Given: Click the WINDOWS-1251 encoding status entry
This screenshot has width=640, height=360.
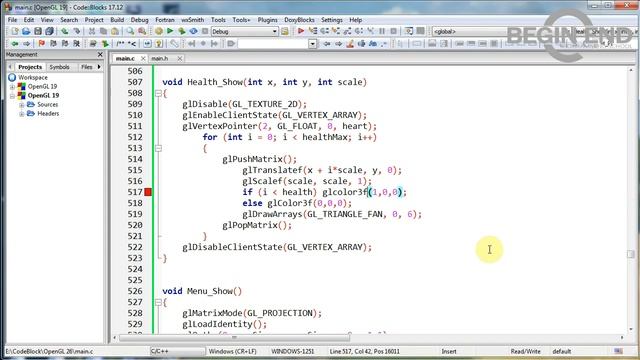Looking at the screenshot, I should [292, 351].
